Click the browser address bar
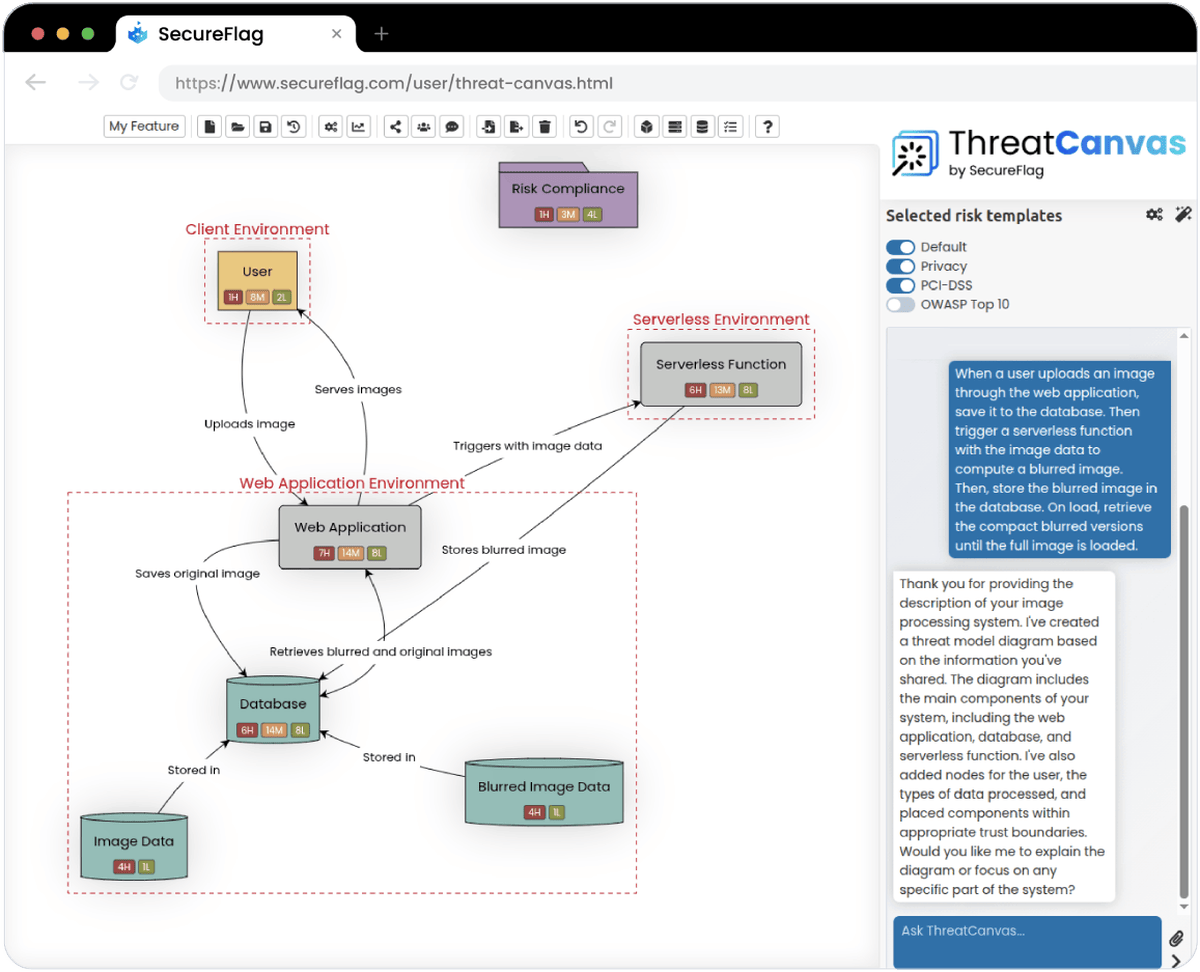This screenshot has height=972, width=1200. (x=680, y=84)
